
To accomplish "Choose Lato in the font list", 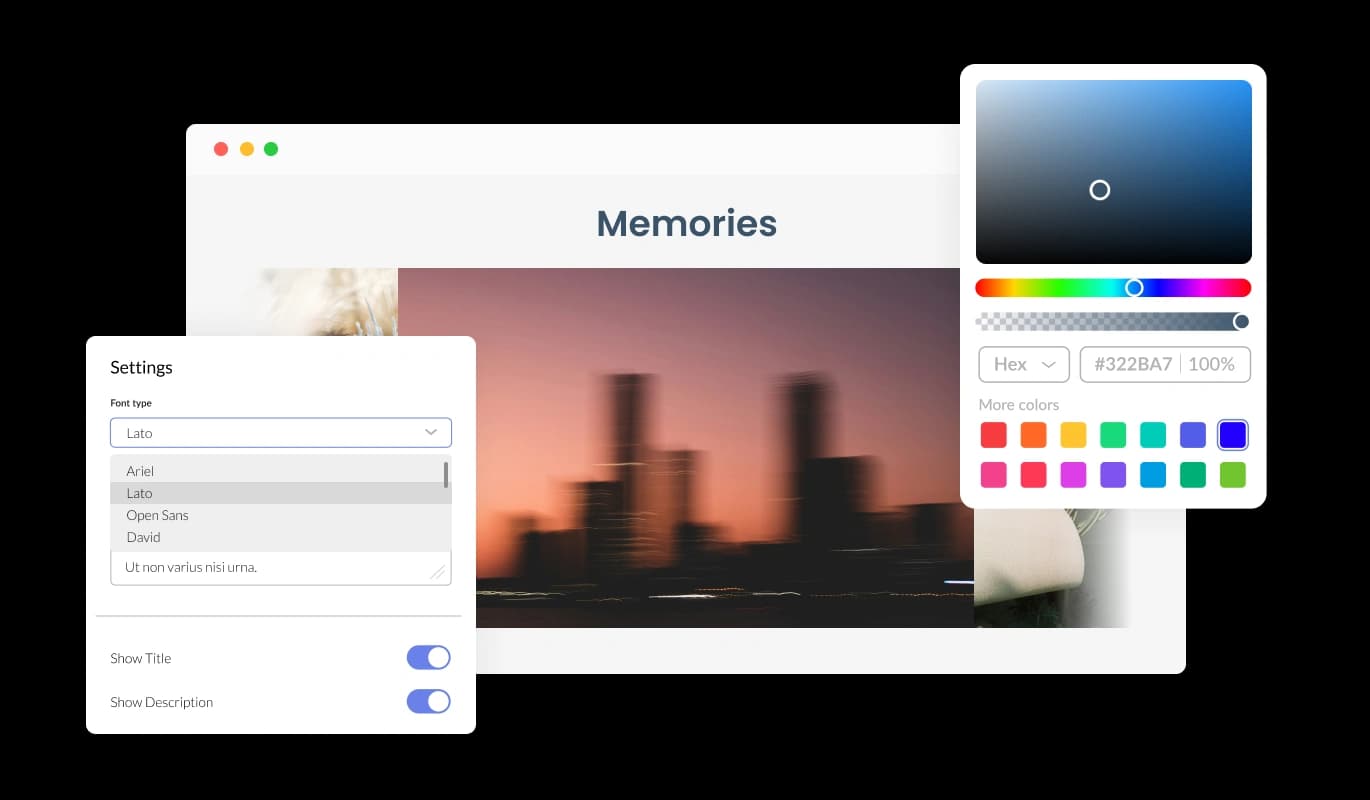I will (281, 493).
